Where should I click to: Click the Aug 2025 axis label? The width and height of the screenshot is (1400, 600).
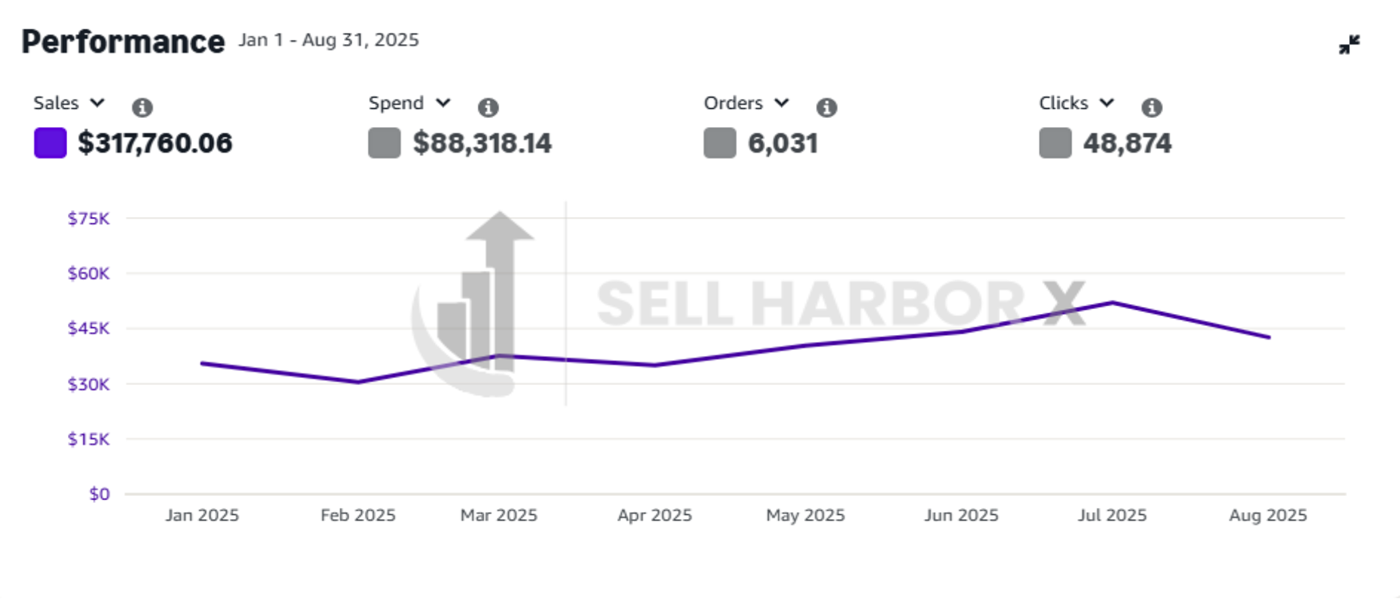[x=1269, y=516]
